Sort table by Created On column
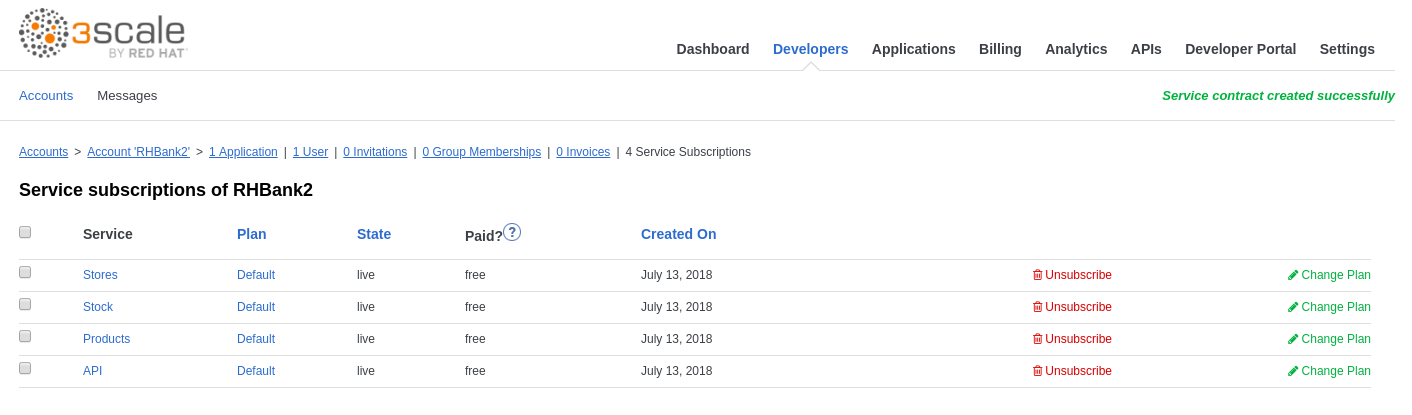The height and width of the screenshot is (415, 1412). point(678,234)
